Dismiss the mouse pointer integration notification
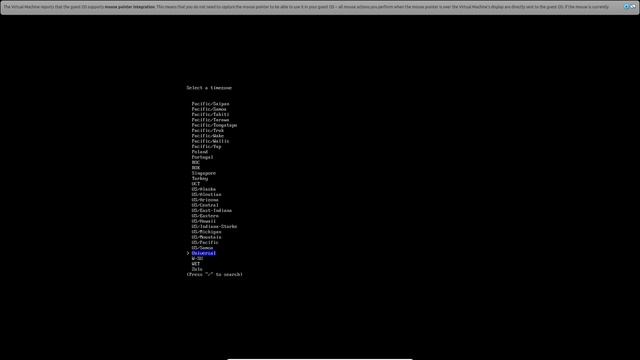This screenshot has width=640, height=360. (626, 7)
